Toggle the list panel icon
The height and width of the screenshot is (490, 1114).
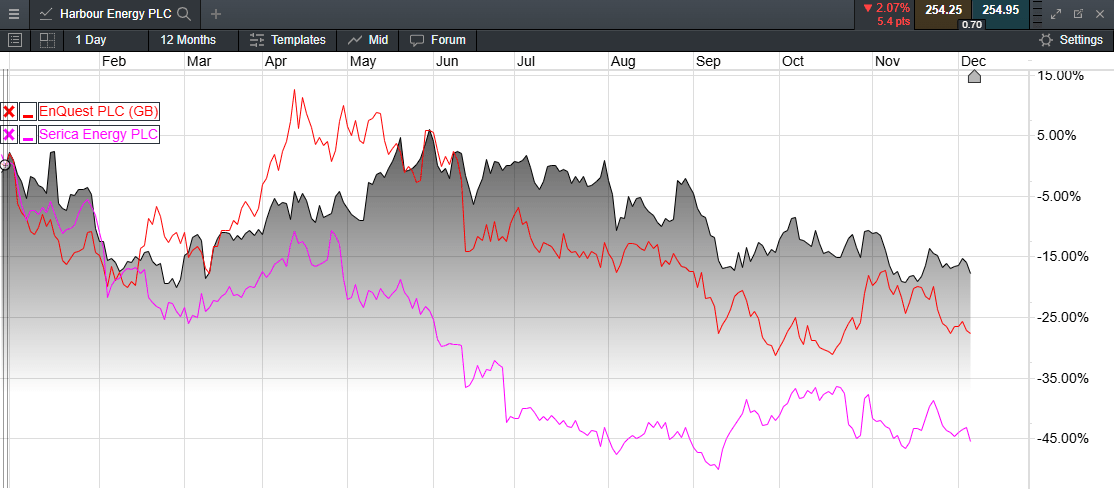16,40
